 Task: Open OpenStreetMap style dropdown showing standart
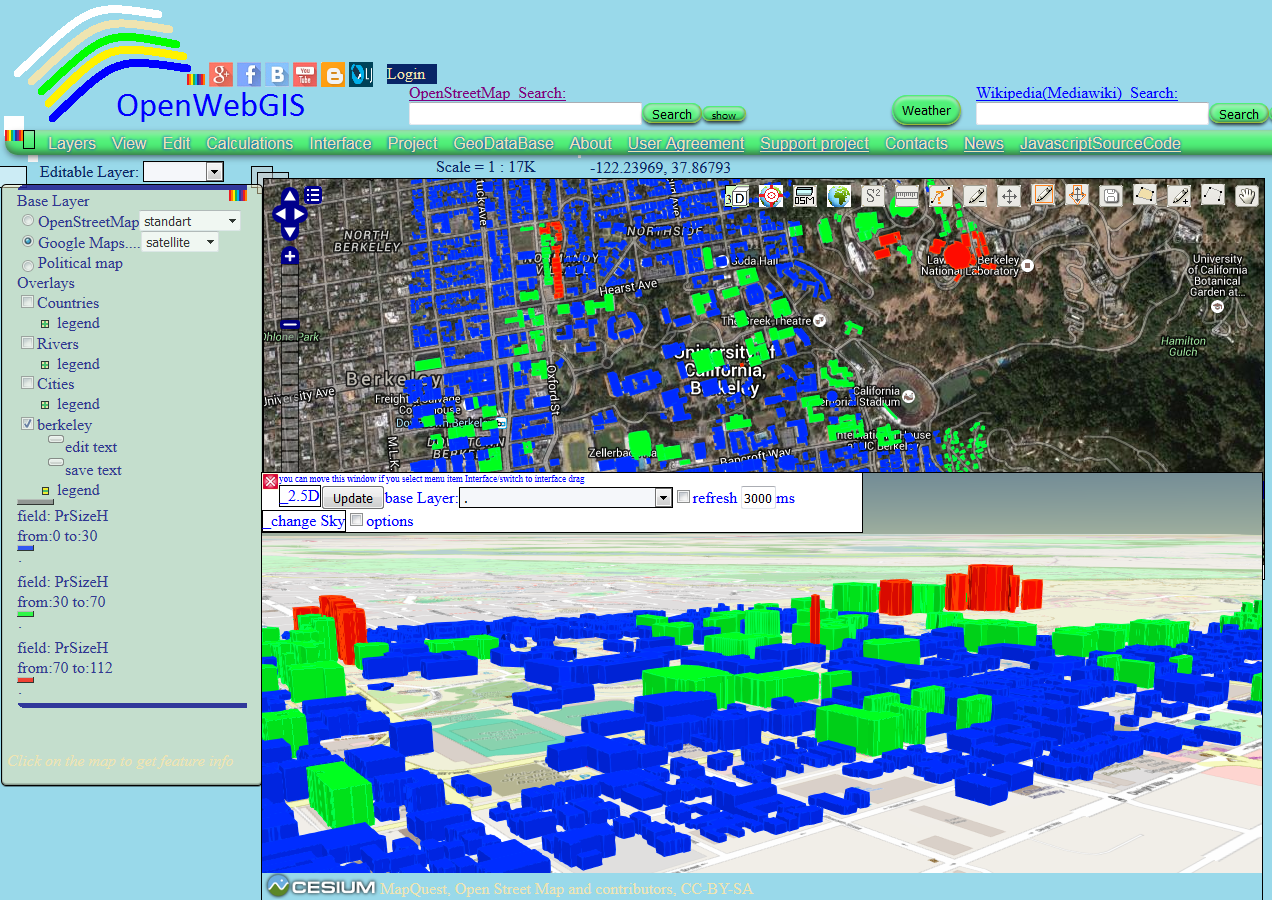pos(191,221)
